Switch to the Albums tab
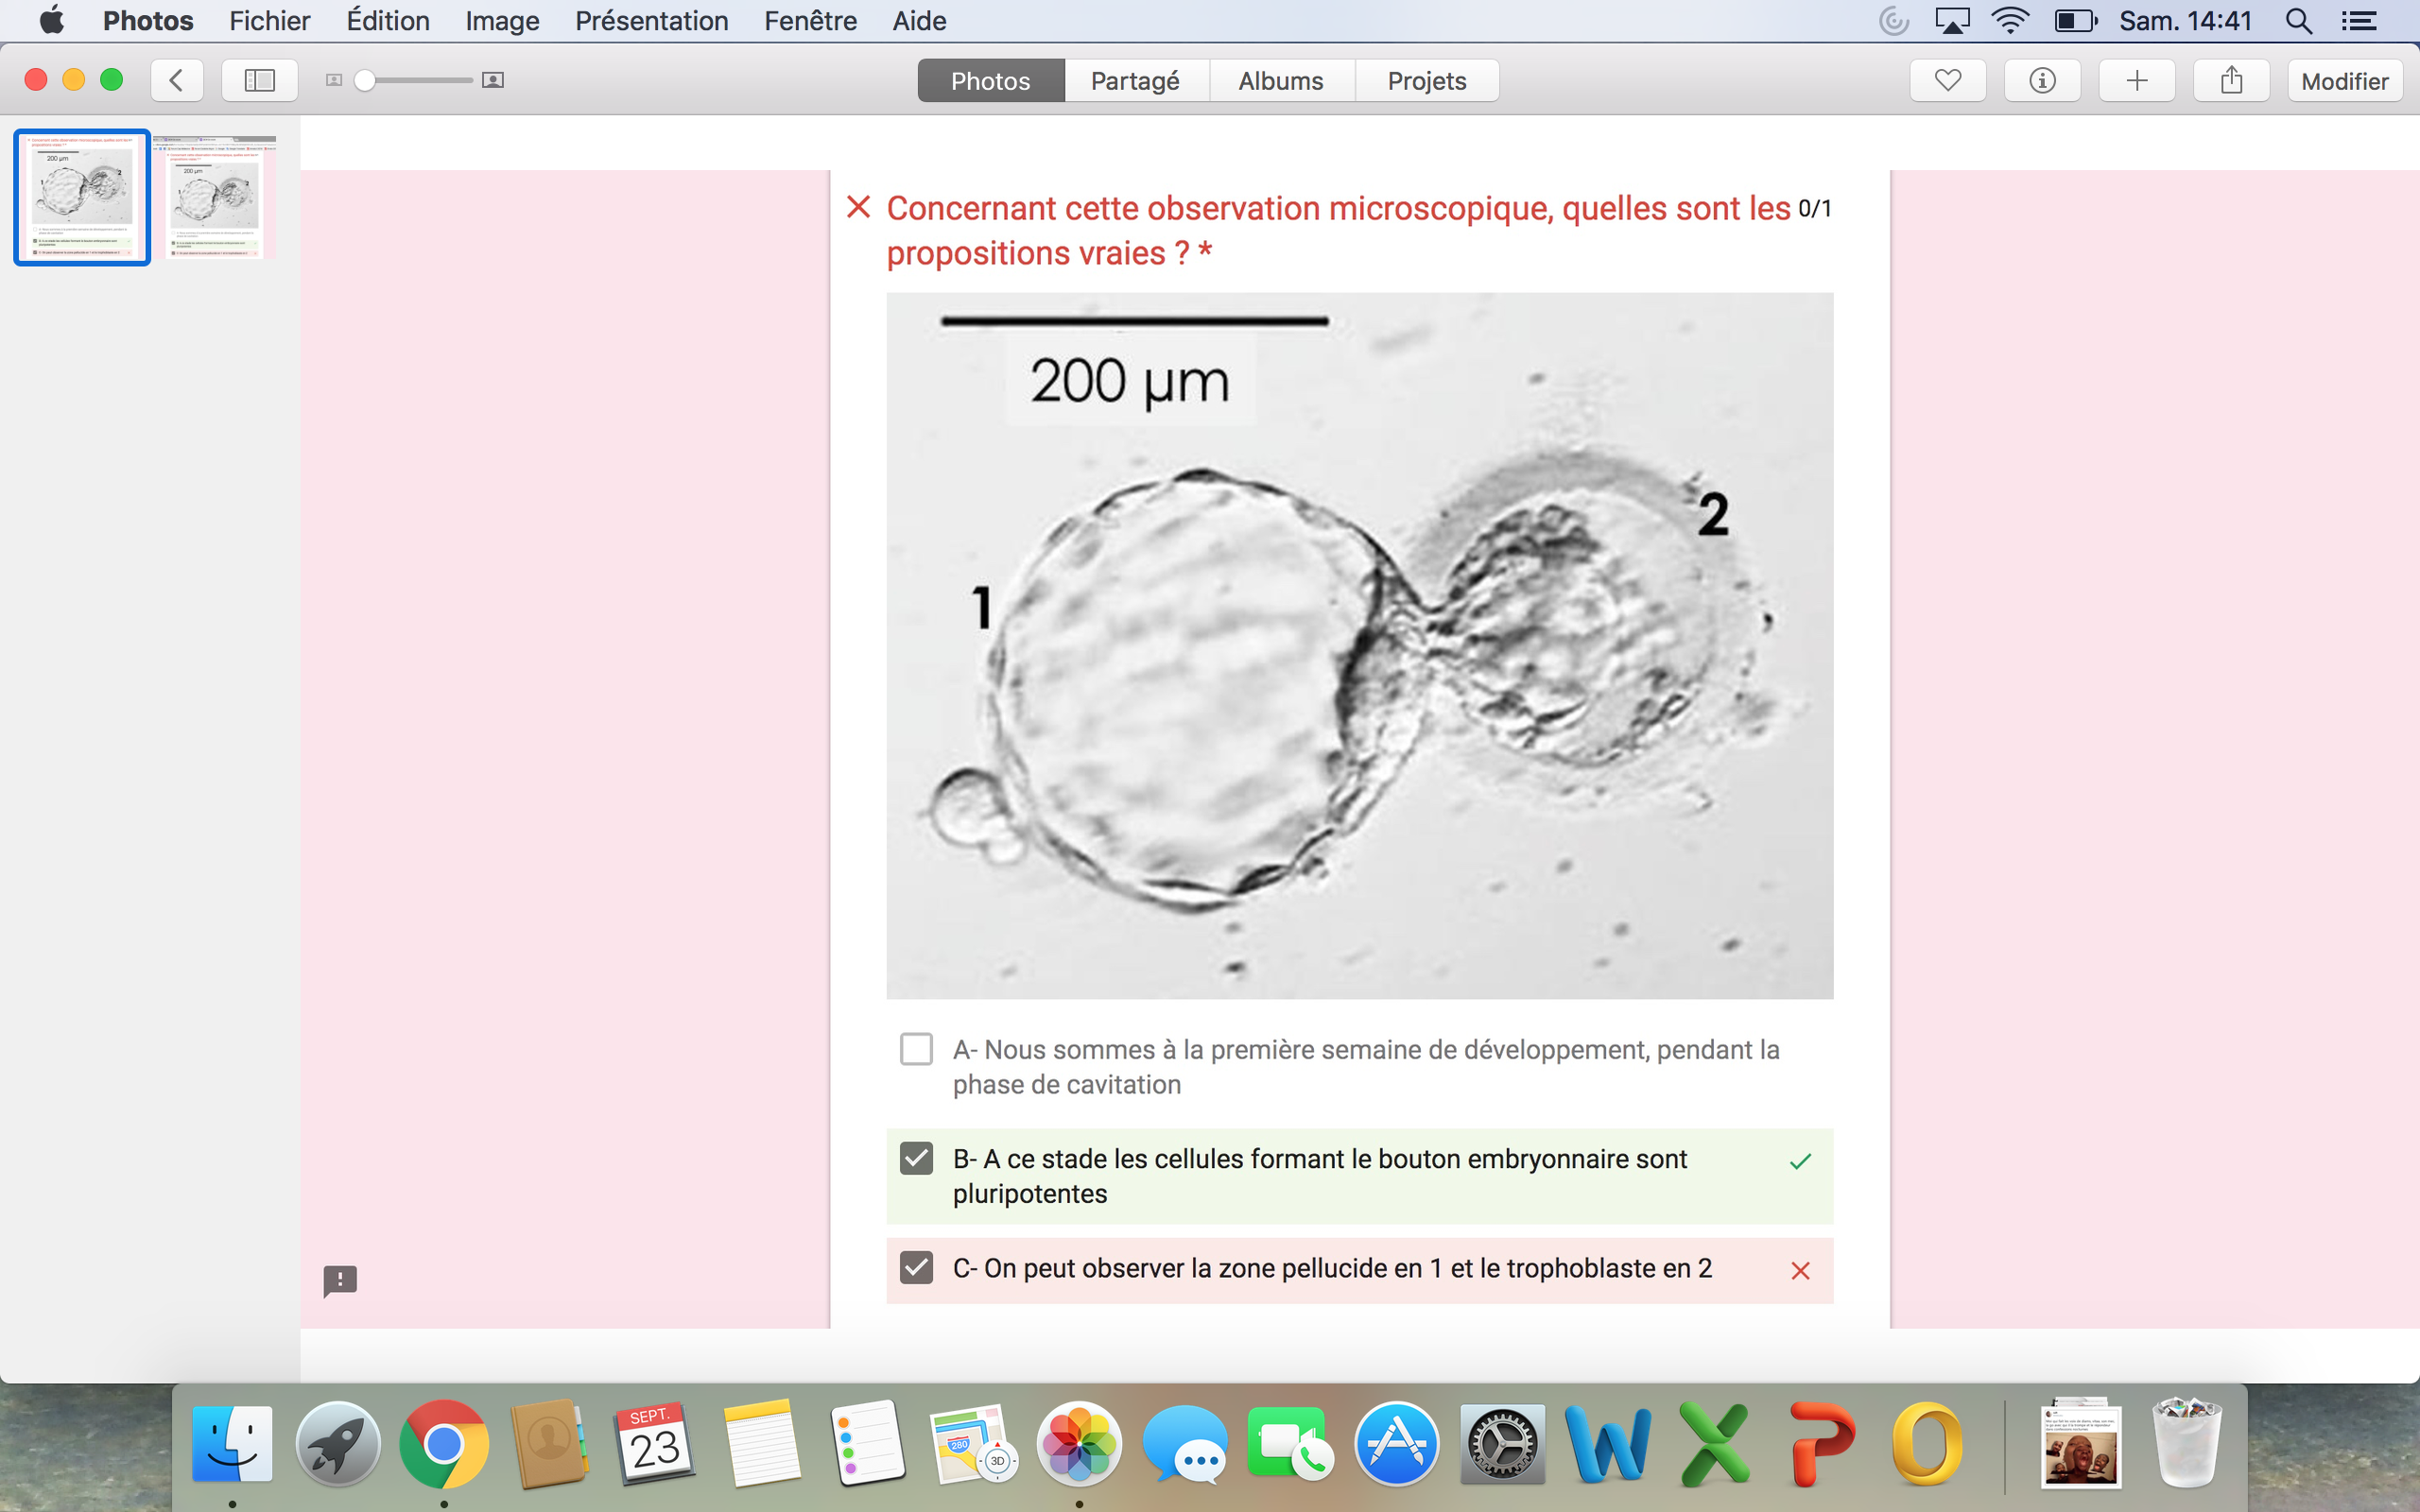Image resolution: width=2420 pixels, height=1512 pixels. coord(1280,80)
